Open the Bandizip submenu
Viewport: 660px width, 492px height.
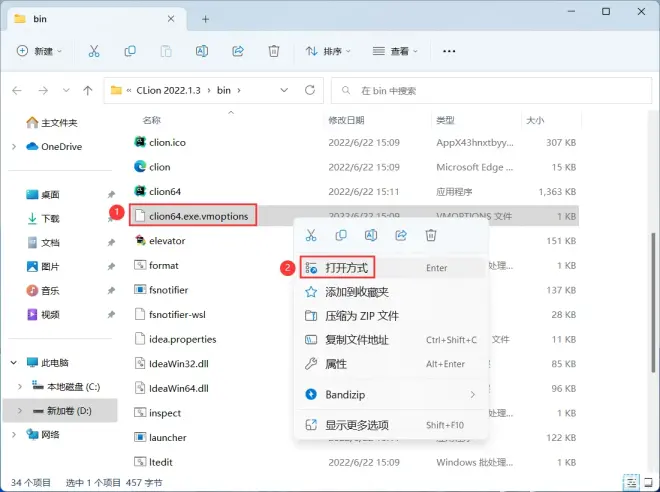pyautogui.click(x=391, y=395)
